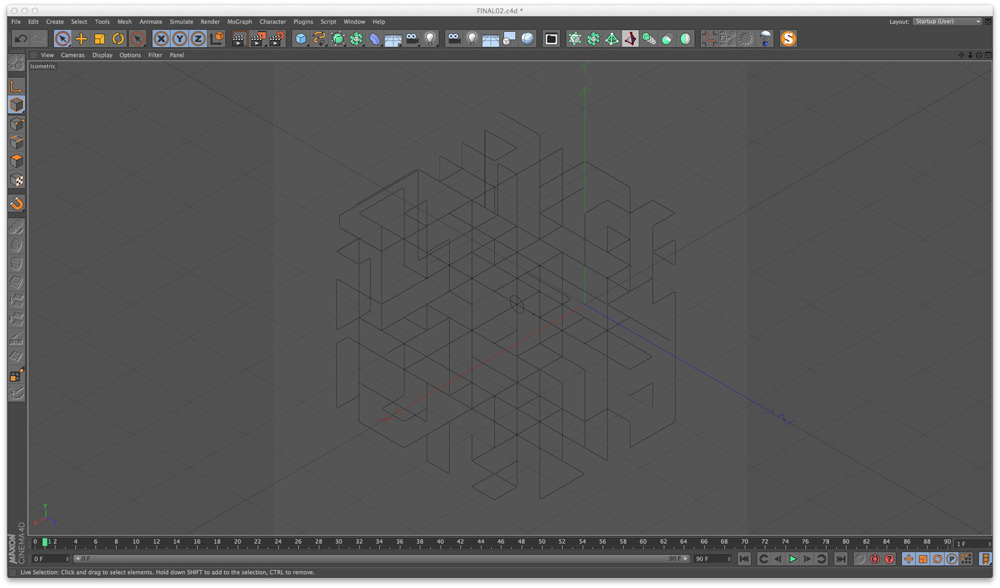The height and width of the screenshot is (588, 1000).
Task: Click the start frame 0 F field
Action: (50, 559)
